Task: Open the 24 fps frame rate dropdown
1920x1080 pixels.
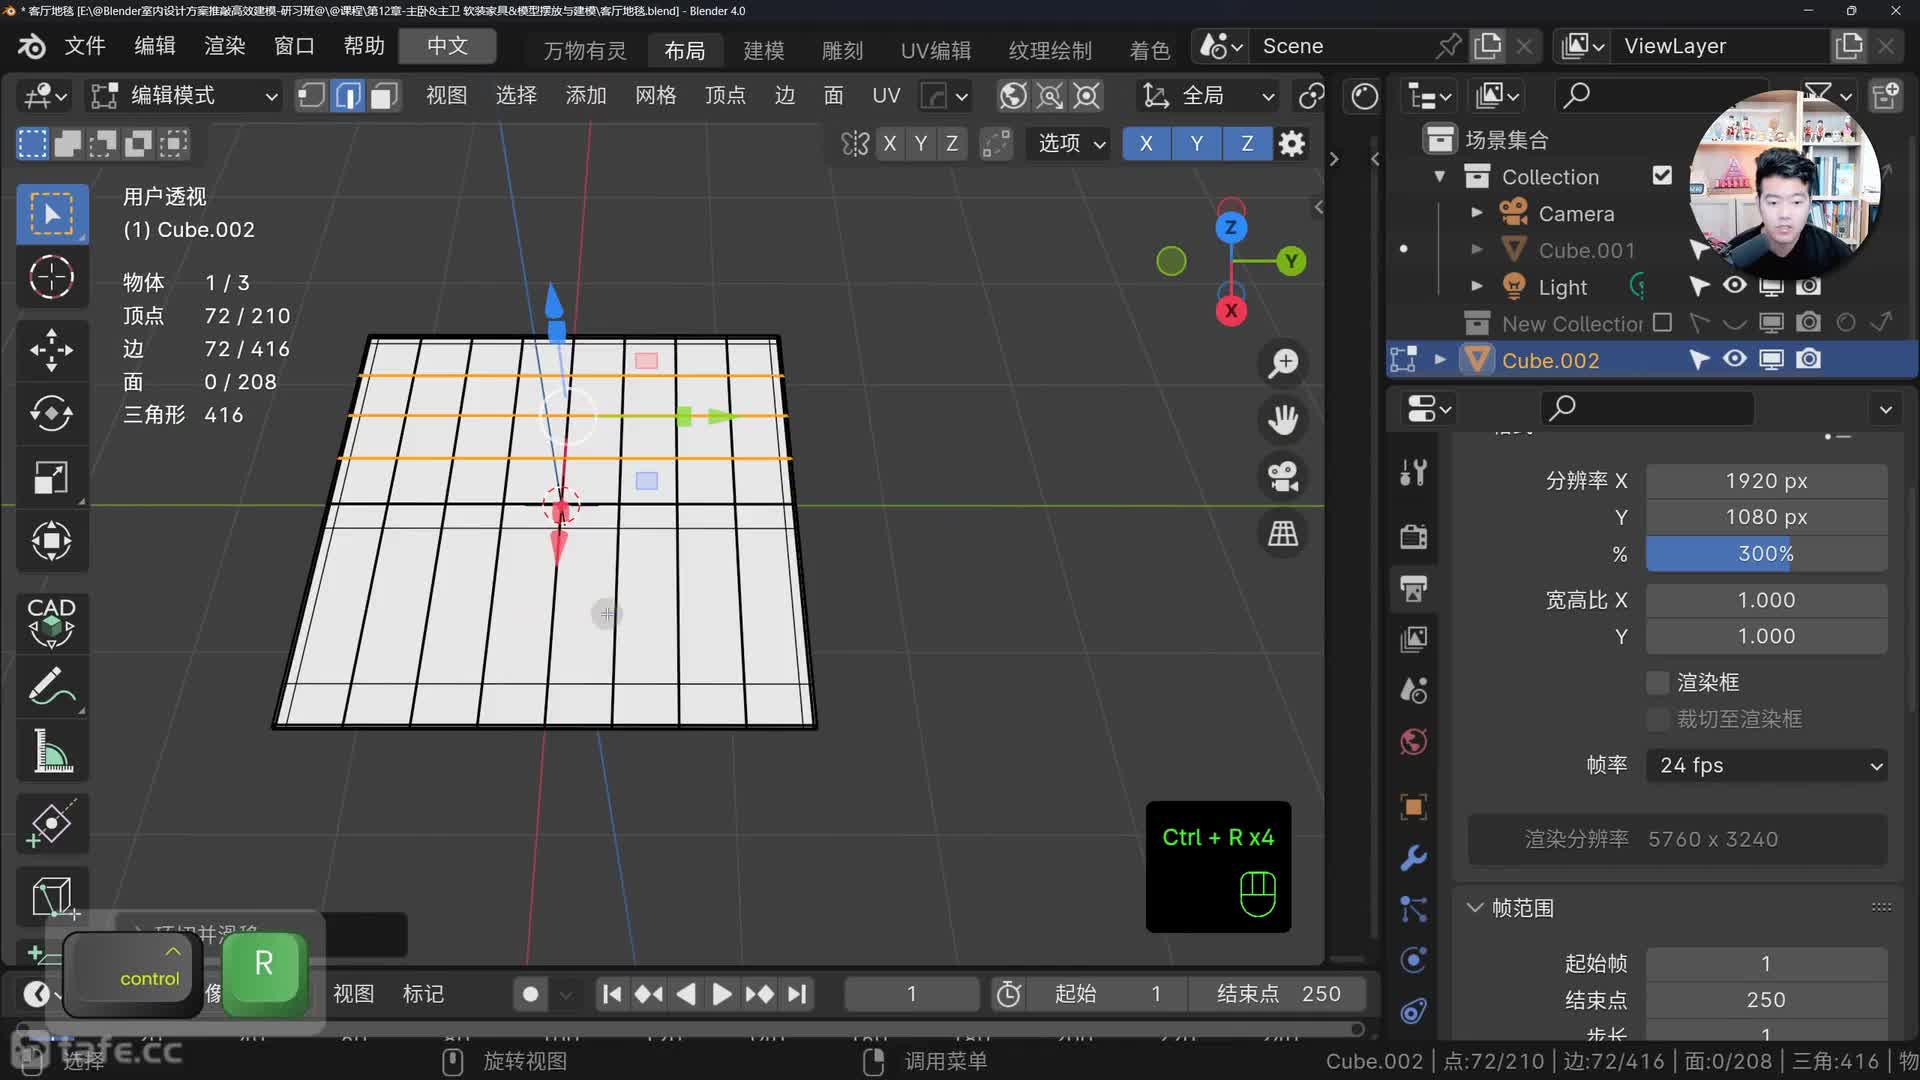Action: point(1766,765)
